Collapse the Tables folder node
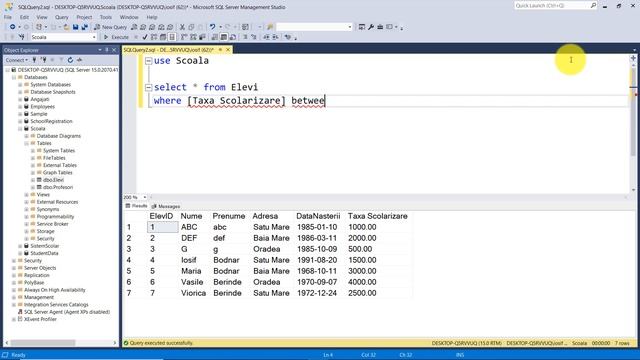640x360 pixels. [27, 143]
